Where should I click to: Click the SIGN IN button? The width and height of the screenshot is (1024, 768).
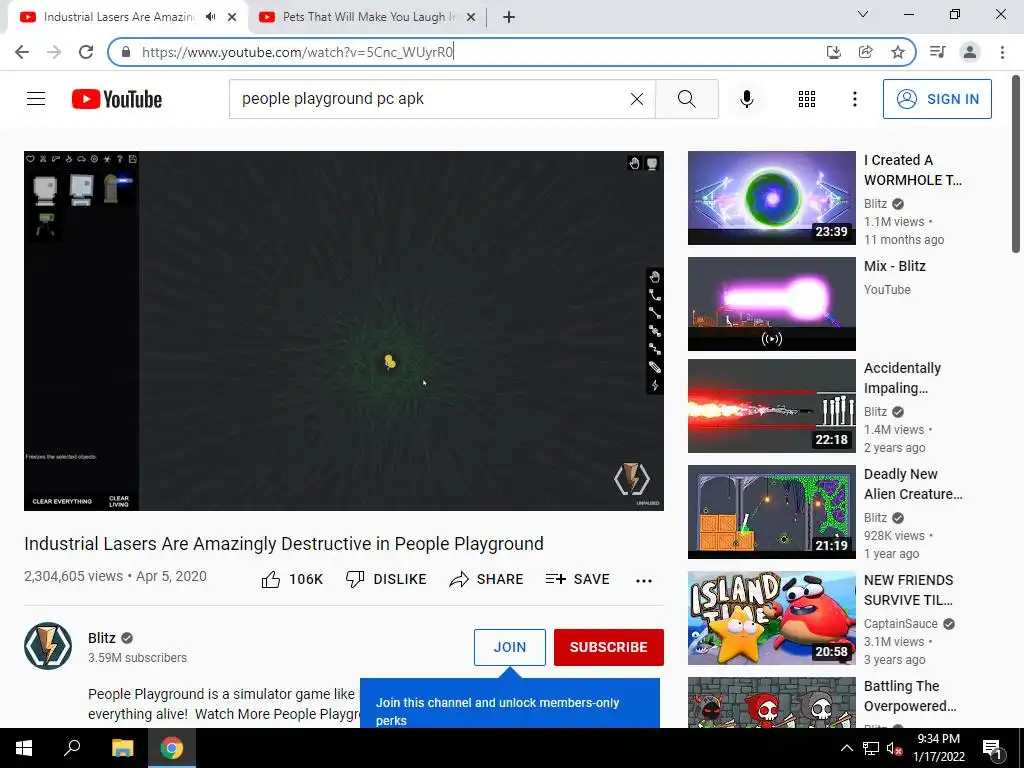(x=937, y=99)
